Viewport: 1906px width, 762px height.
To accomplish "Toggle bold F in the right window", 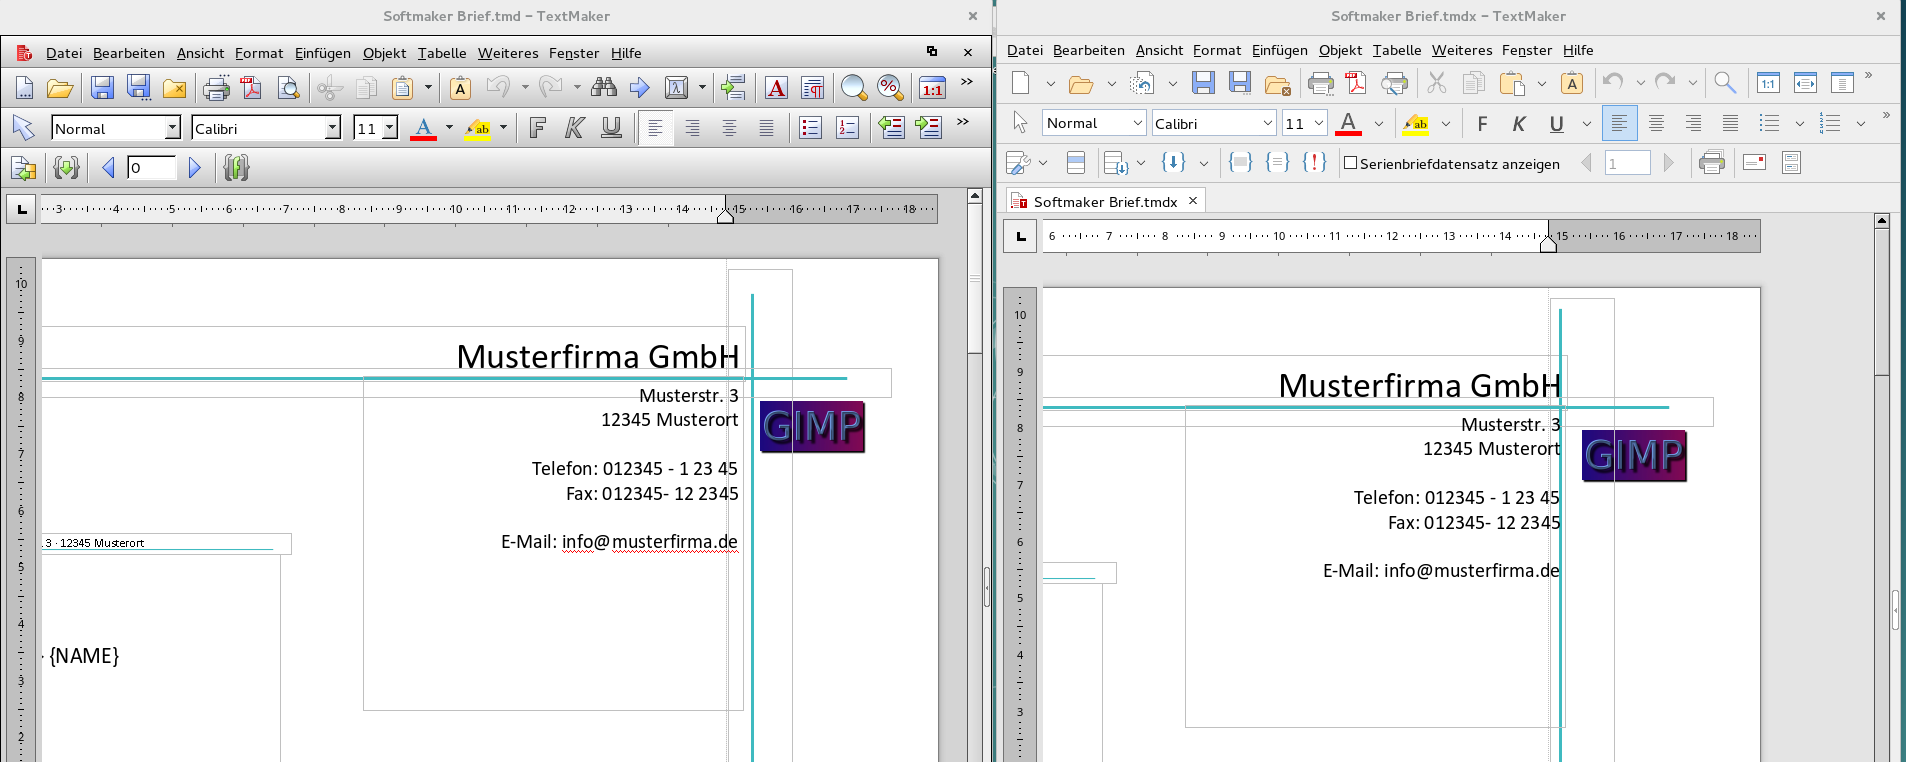I will coord(1482,123).
